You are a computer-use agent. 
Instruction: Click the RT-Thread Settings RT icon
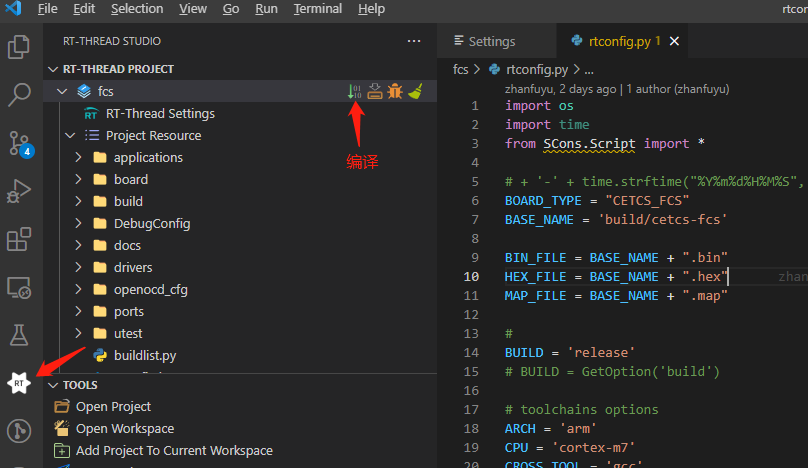91,114
